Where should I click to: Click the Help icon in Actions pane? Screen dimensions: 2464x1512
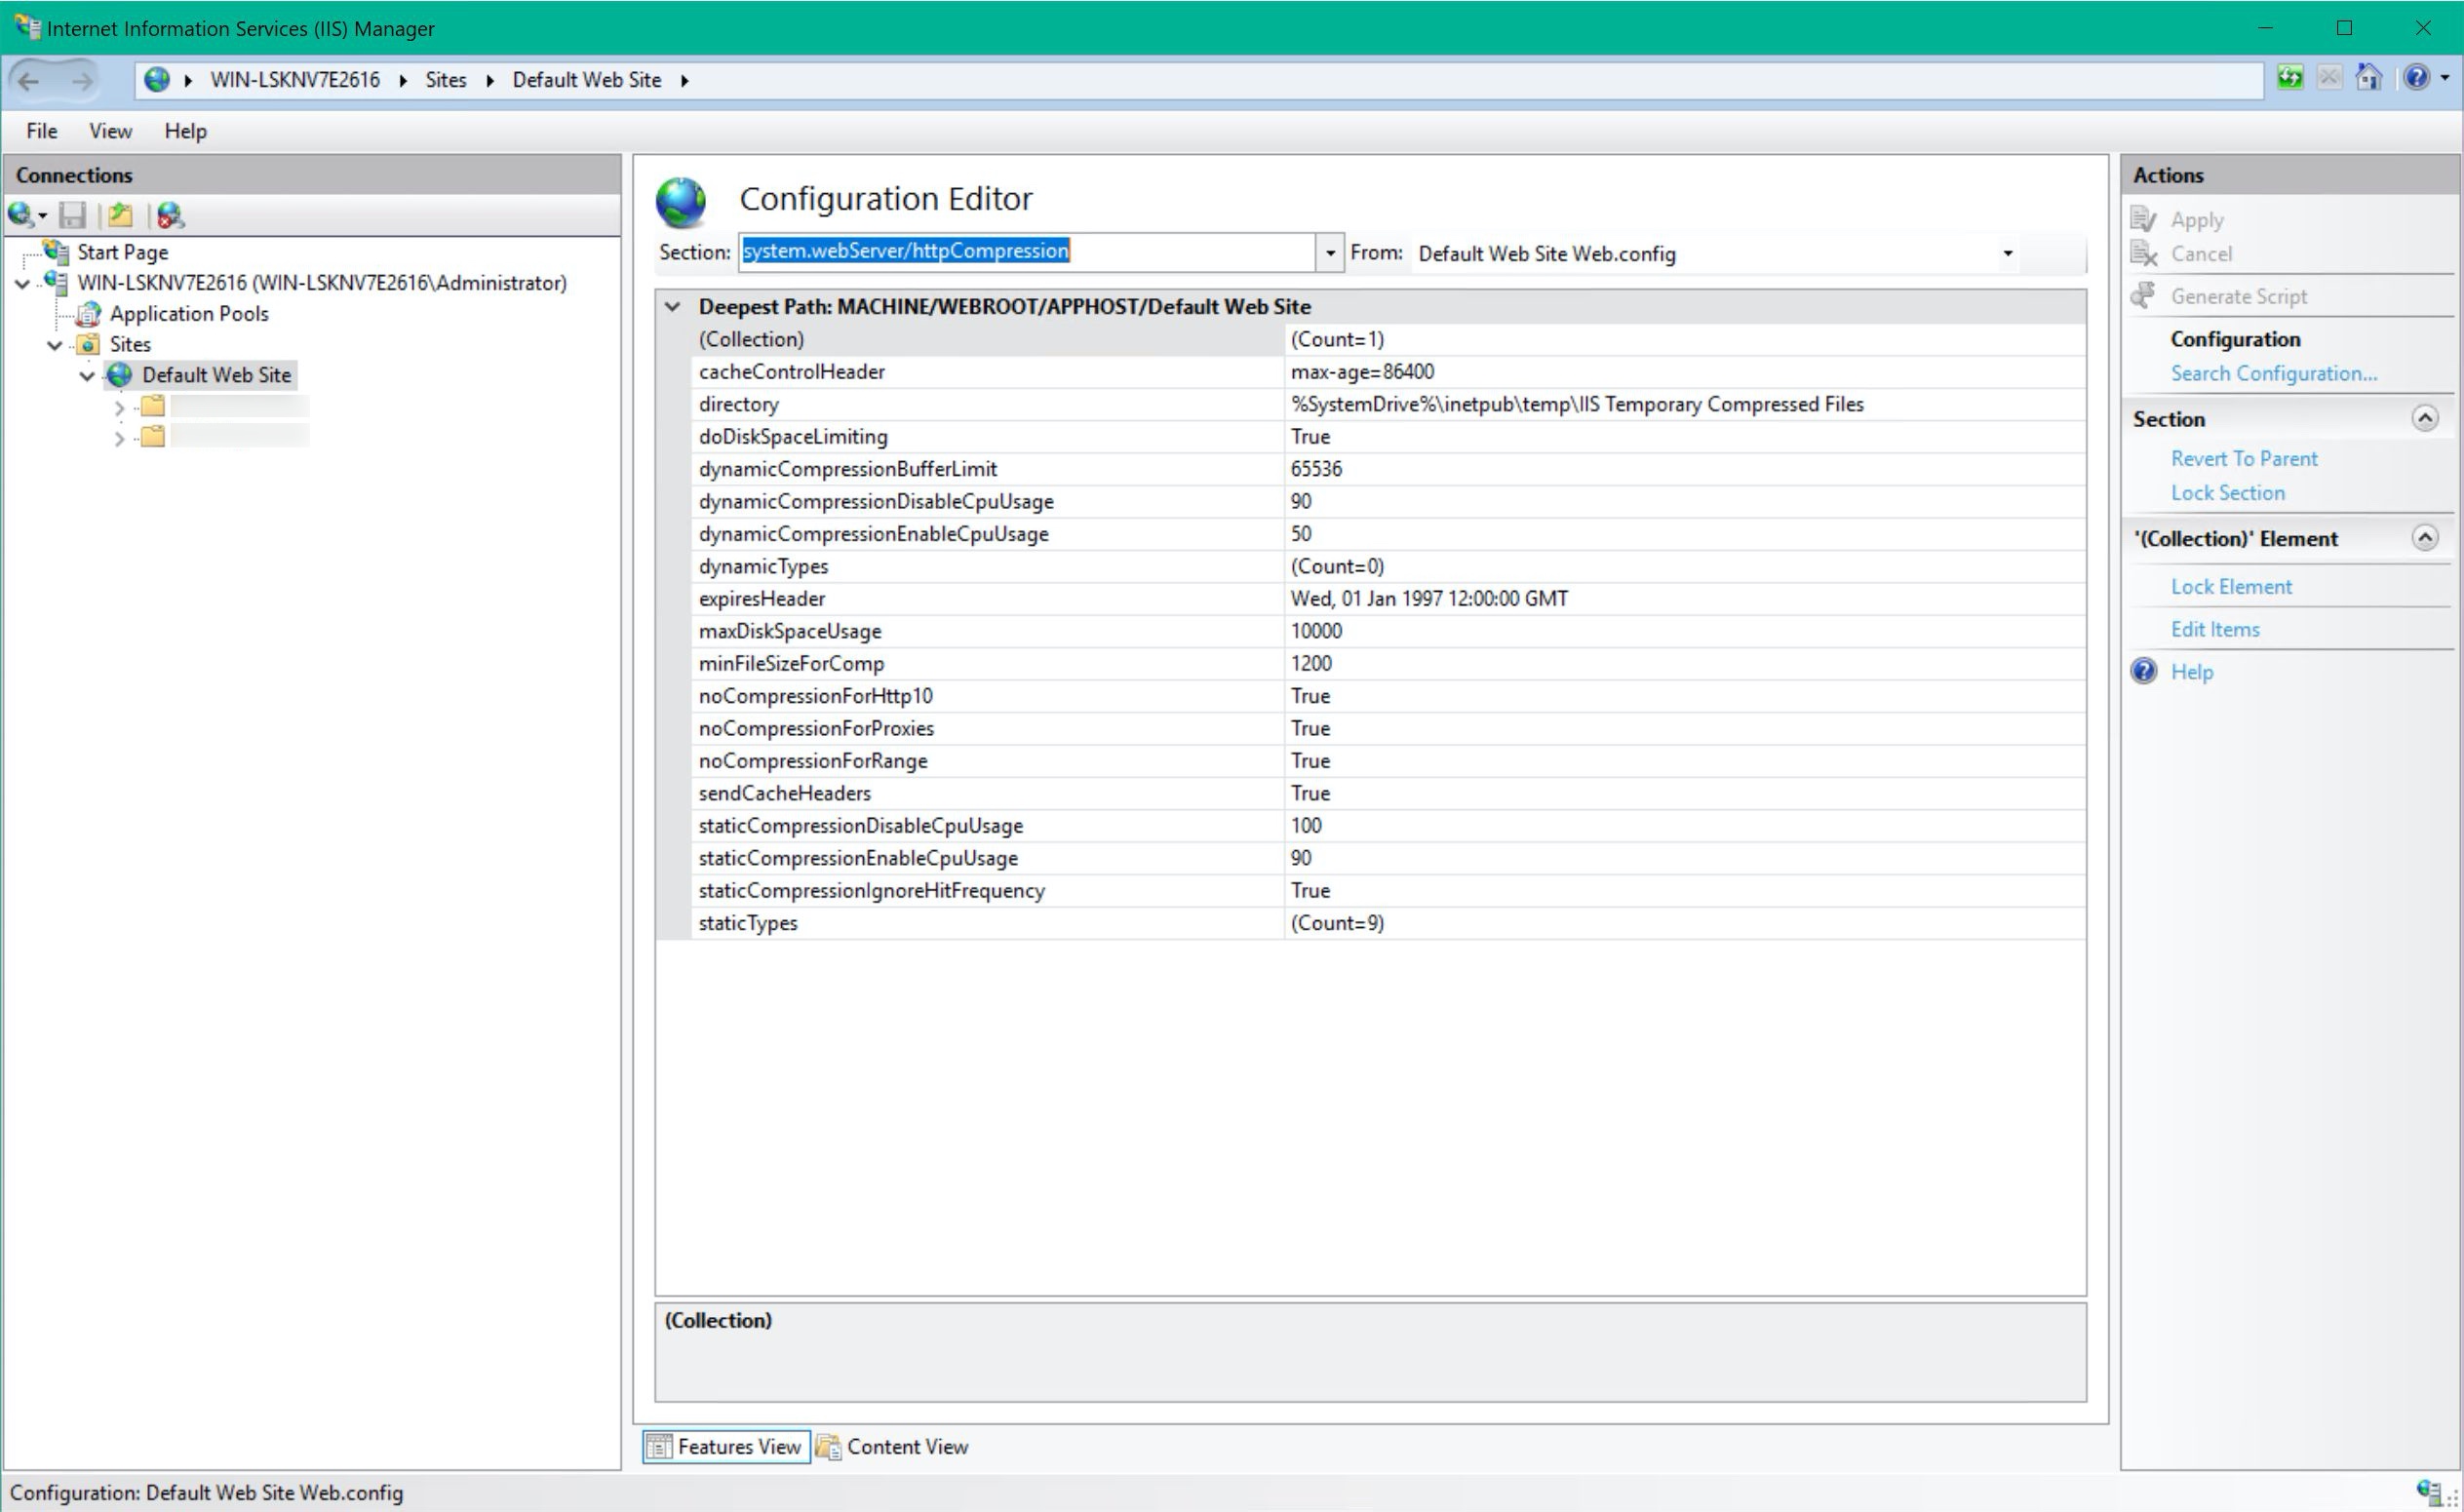click(x=2143, y=671)
